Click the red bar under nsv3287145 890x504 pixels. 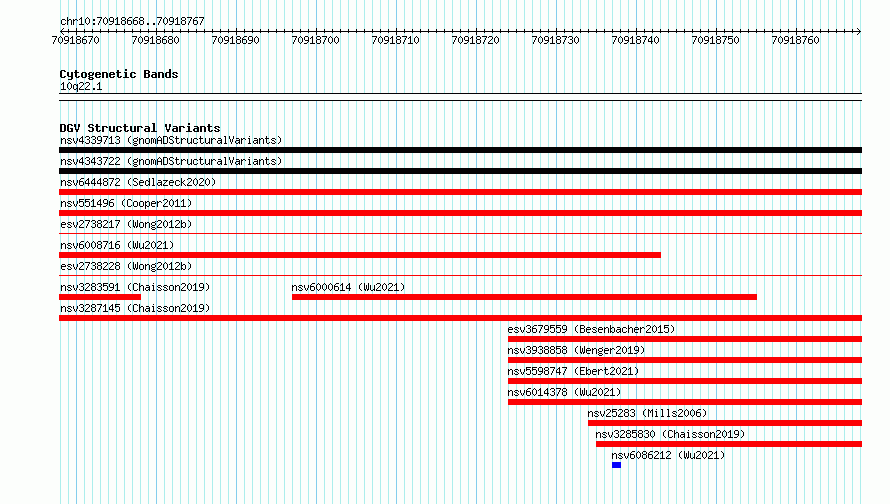pos(460,318)
